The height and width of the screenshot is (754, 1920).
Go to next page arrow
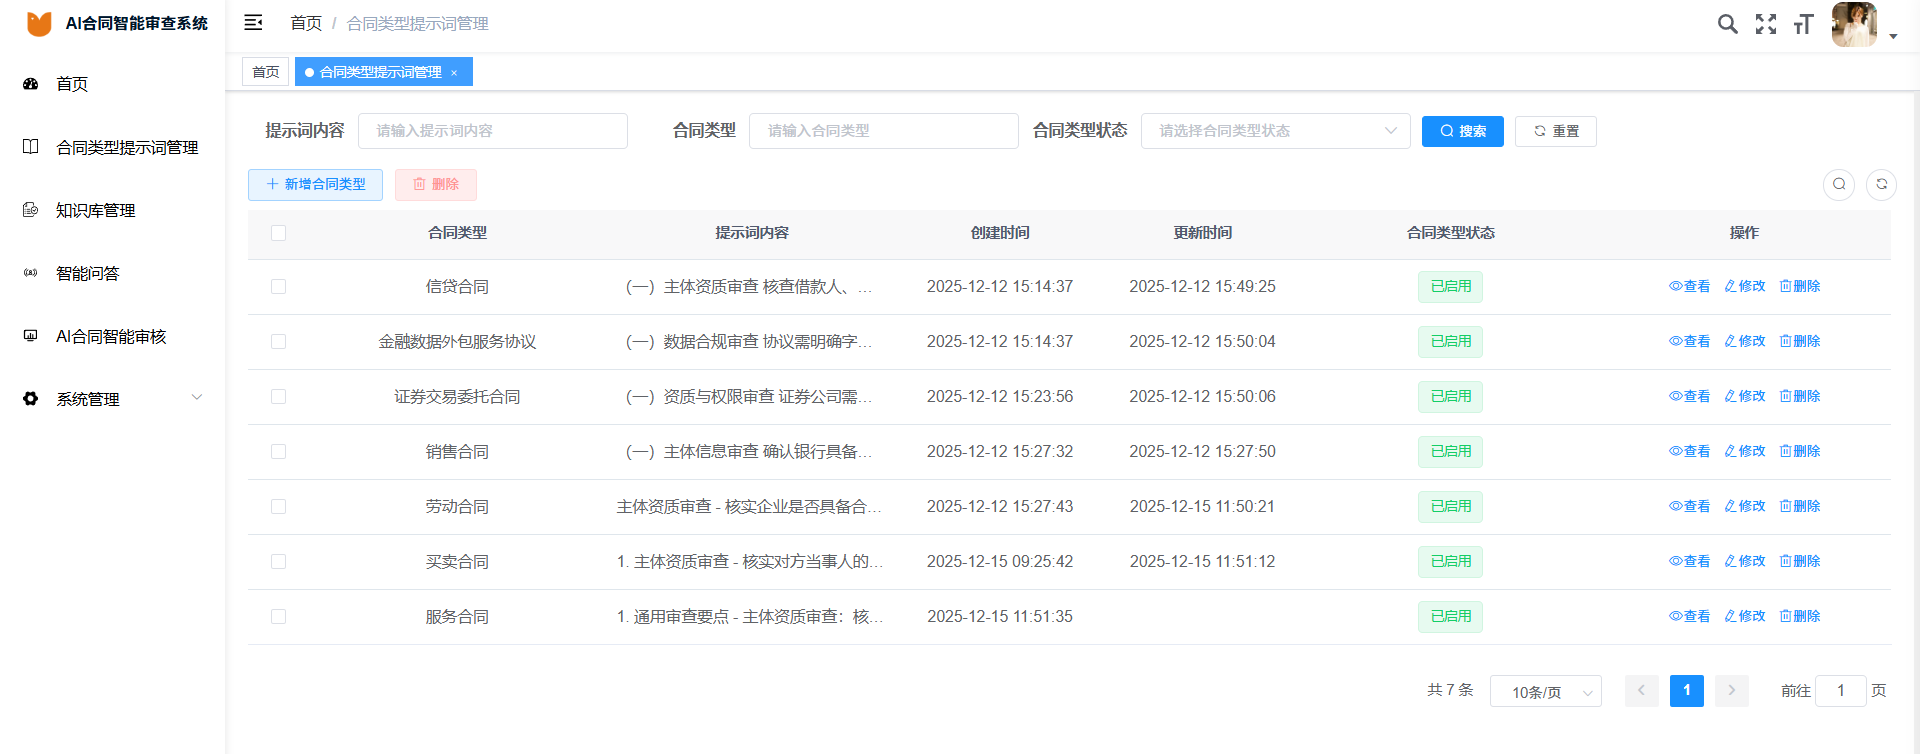click(x=1731, y=691)
